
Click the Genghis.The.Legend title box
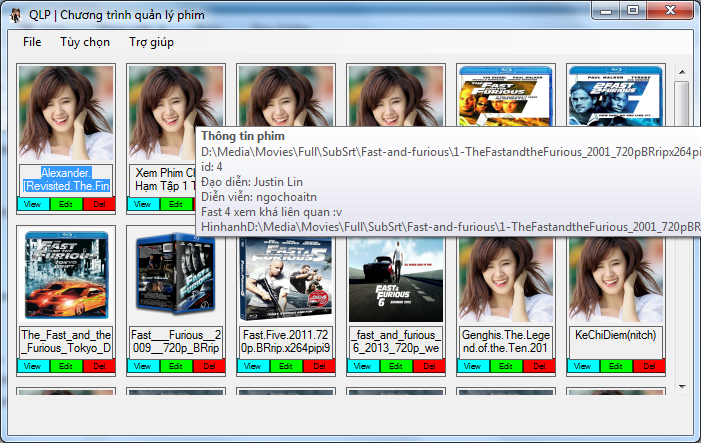(506, 342)
